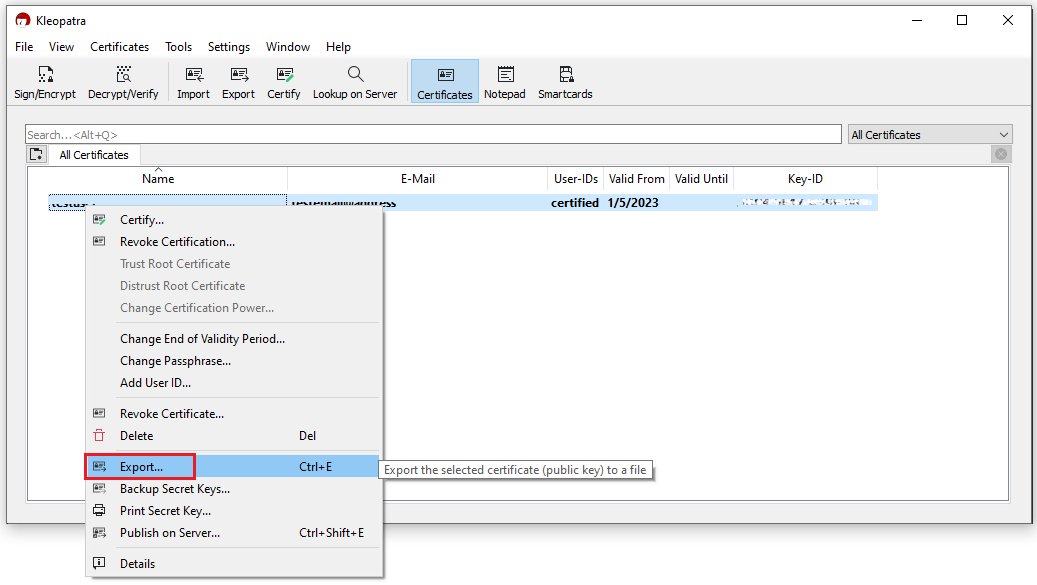Open the Smartcards view

(565, 82)
